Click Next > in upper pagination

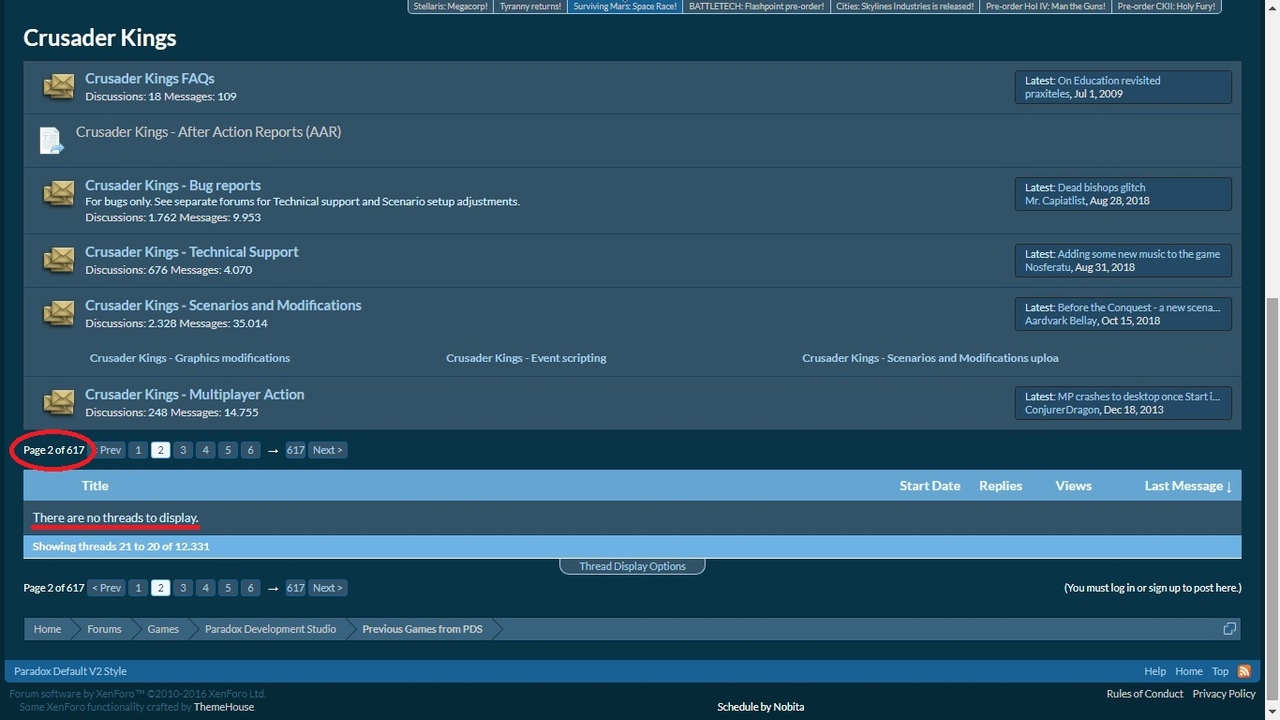pos(328,450)
